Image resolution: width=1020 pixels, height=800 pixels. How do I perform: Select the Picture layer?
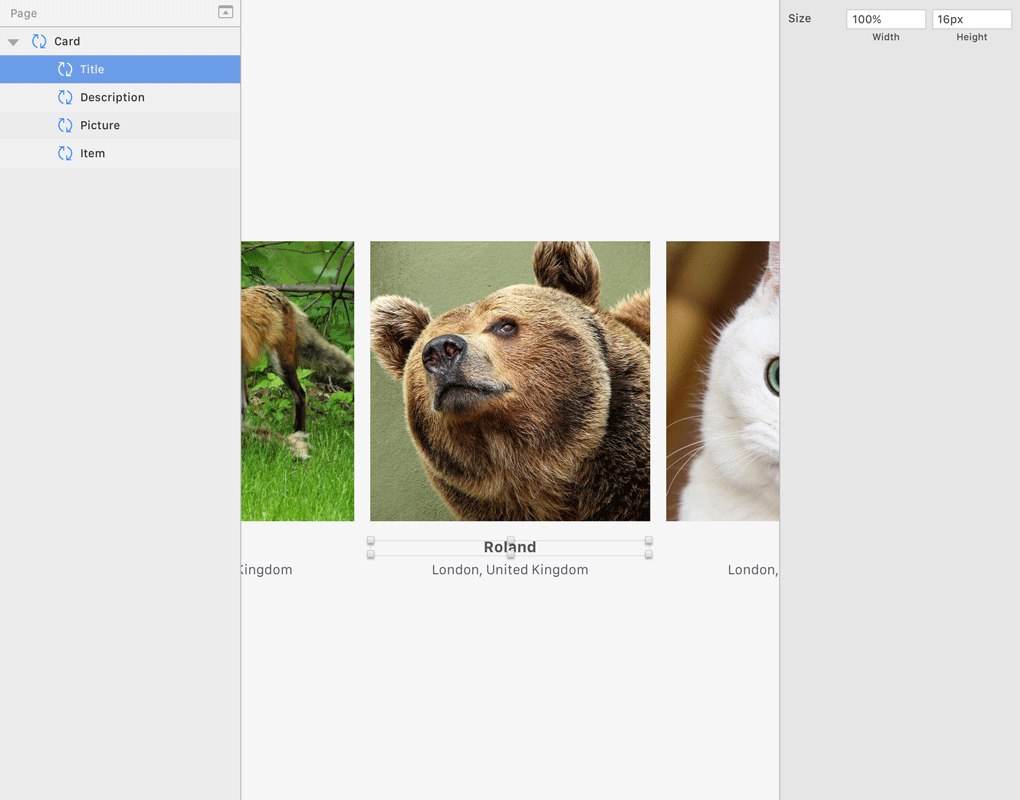point(100,125)
